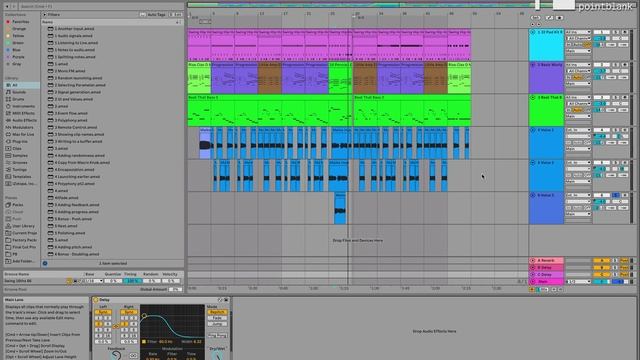
Task: Select the Main track header
Action: (x=547, y=282)
